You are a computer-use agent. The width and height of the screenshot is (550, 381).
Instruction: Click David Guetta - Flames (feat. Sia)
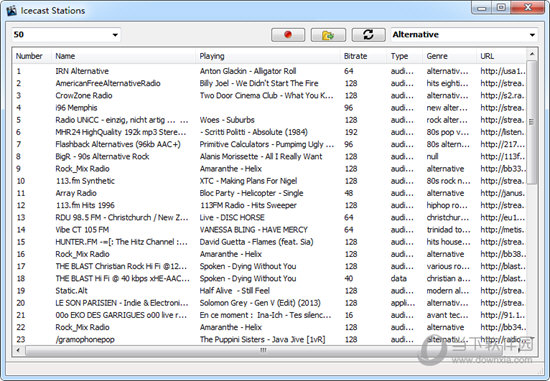256,242
